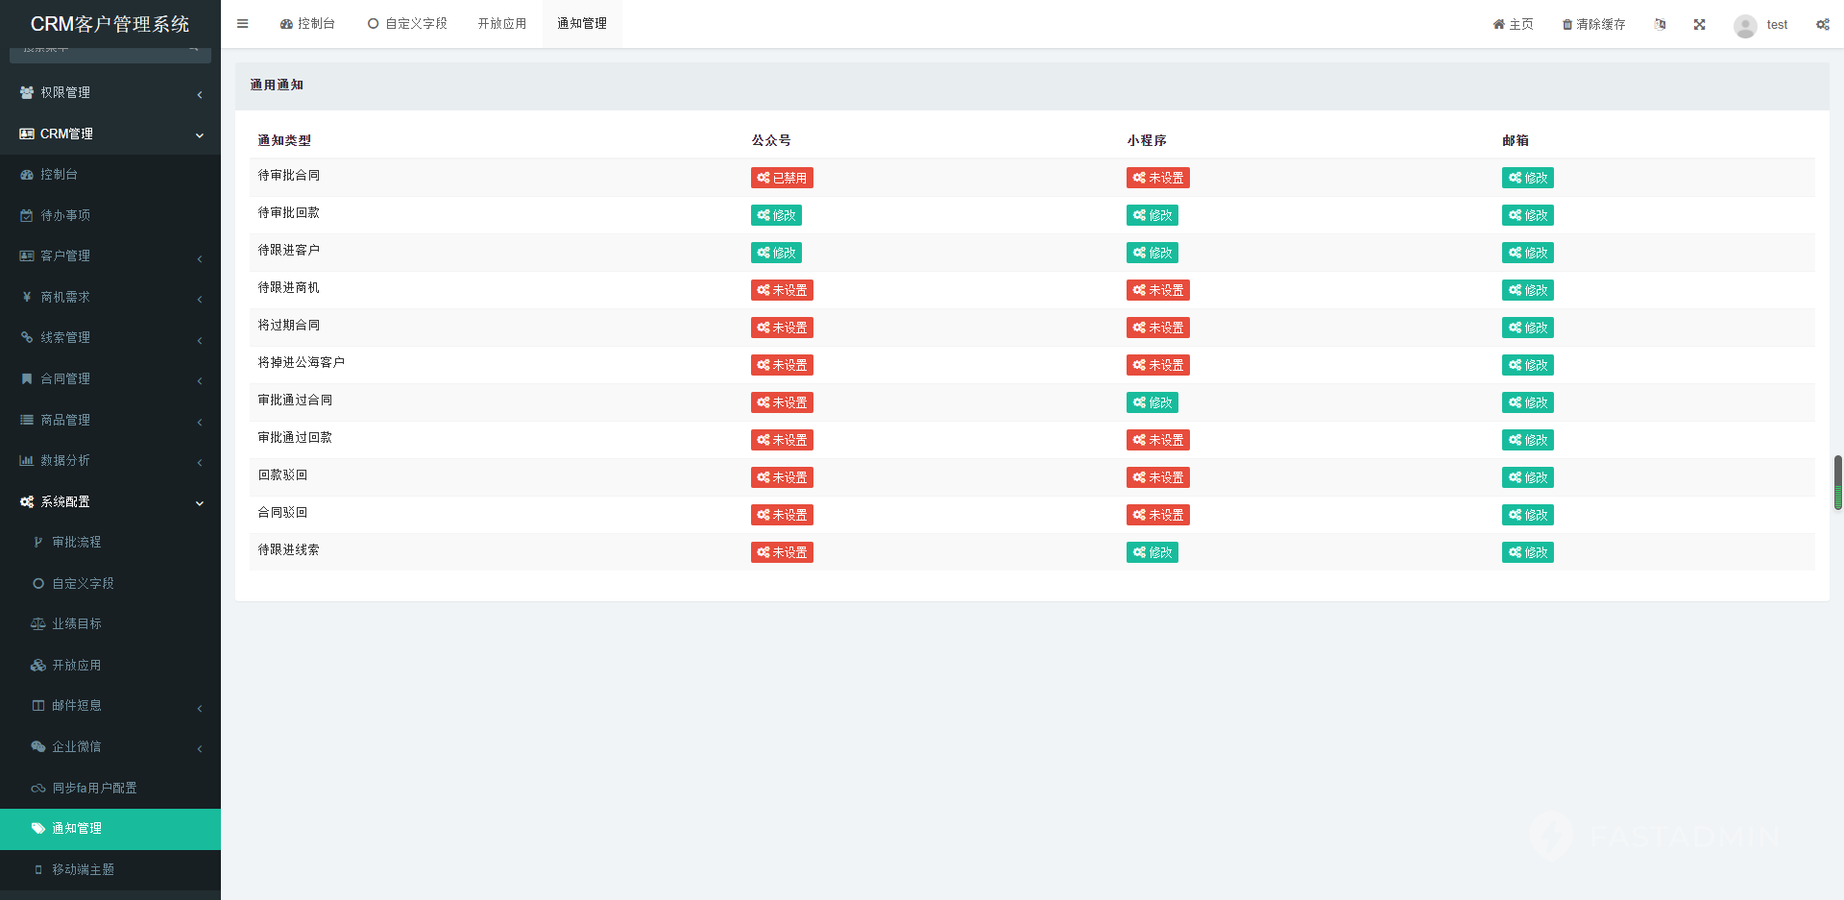Image resolution: width=1844 pixels, height=900 pixels.
Task: Collapse the 系统配置 section
Action: click(110, 501)
